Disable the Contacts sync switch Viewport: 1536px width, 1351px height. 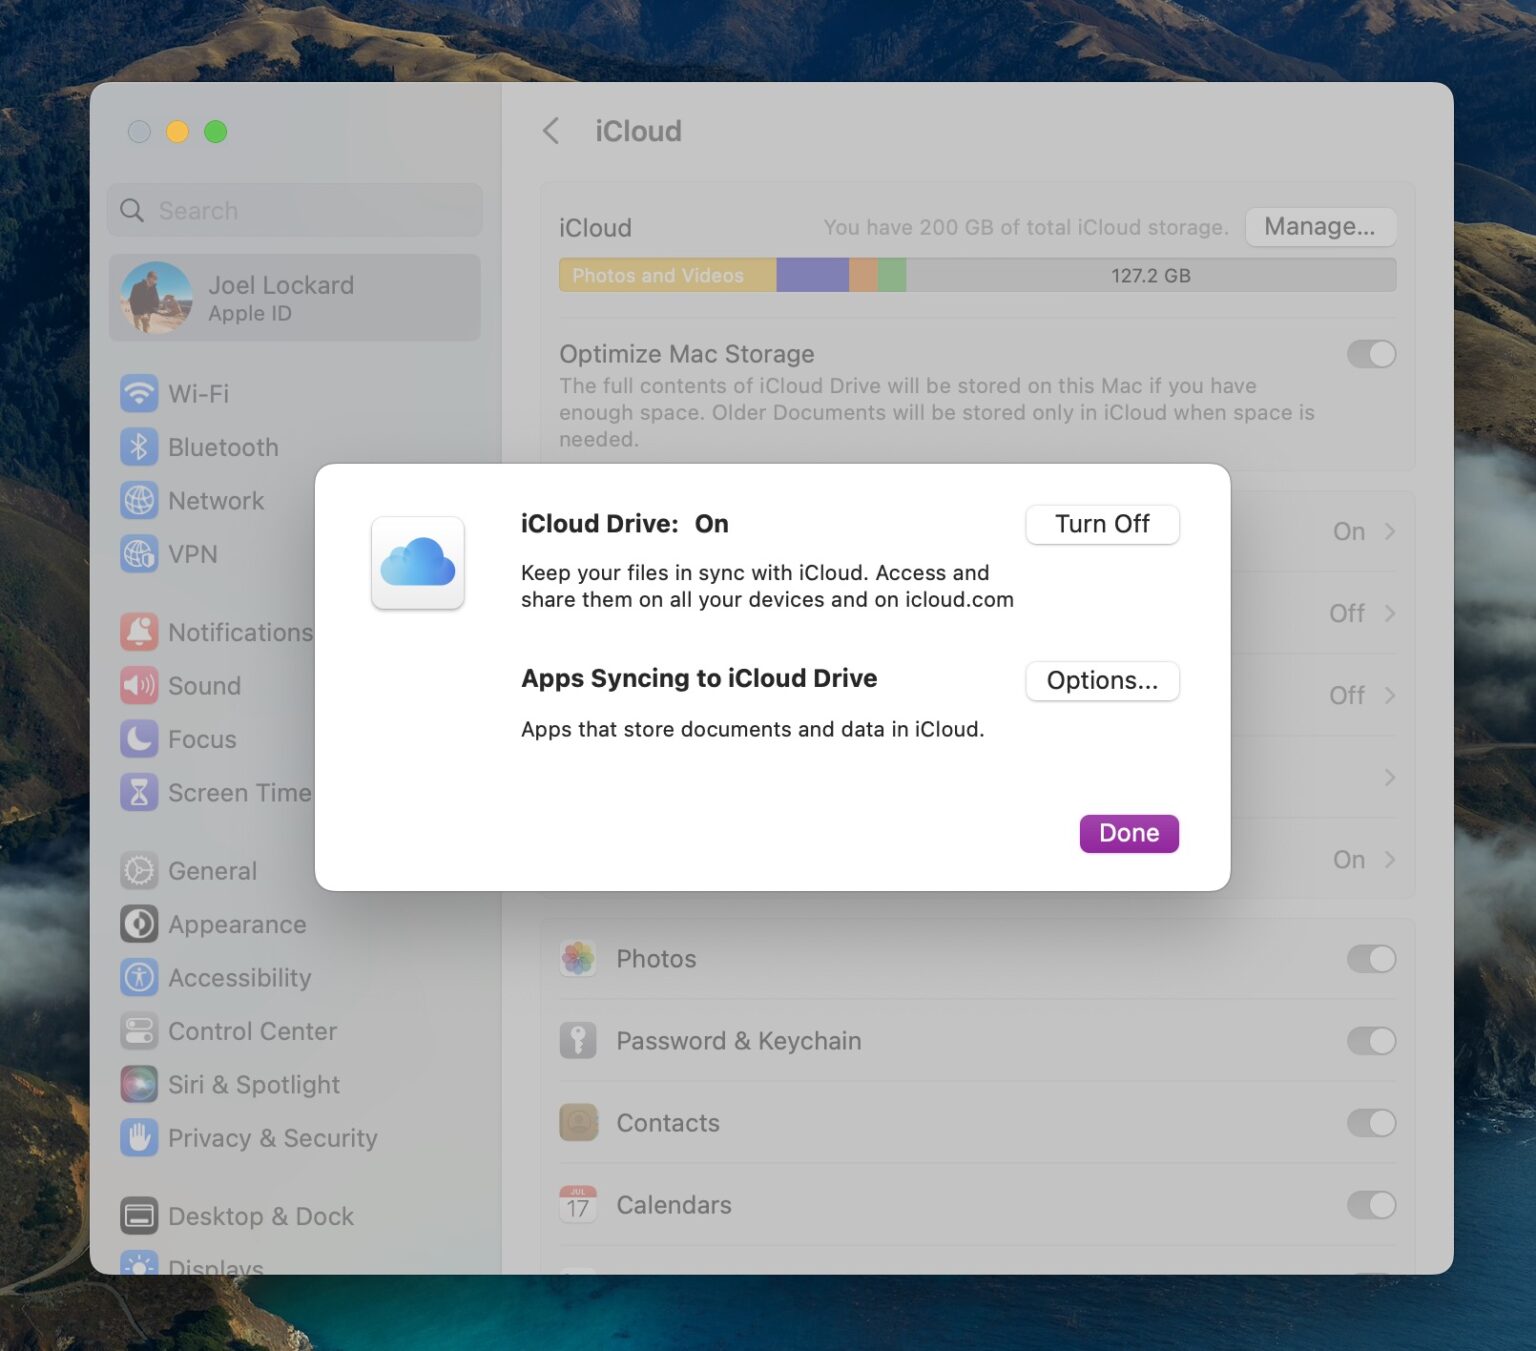(1370, 1122)
